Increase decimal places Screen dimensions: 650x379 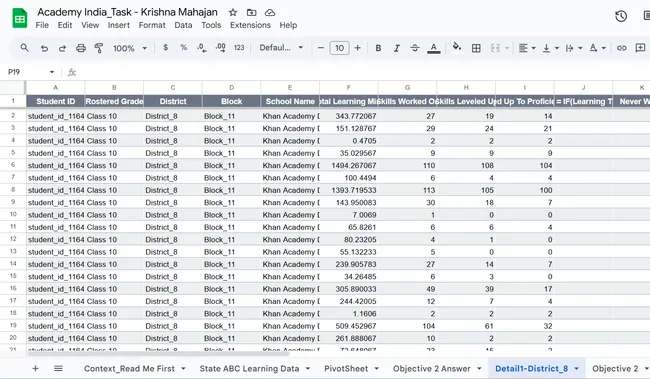click(221, 48)
